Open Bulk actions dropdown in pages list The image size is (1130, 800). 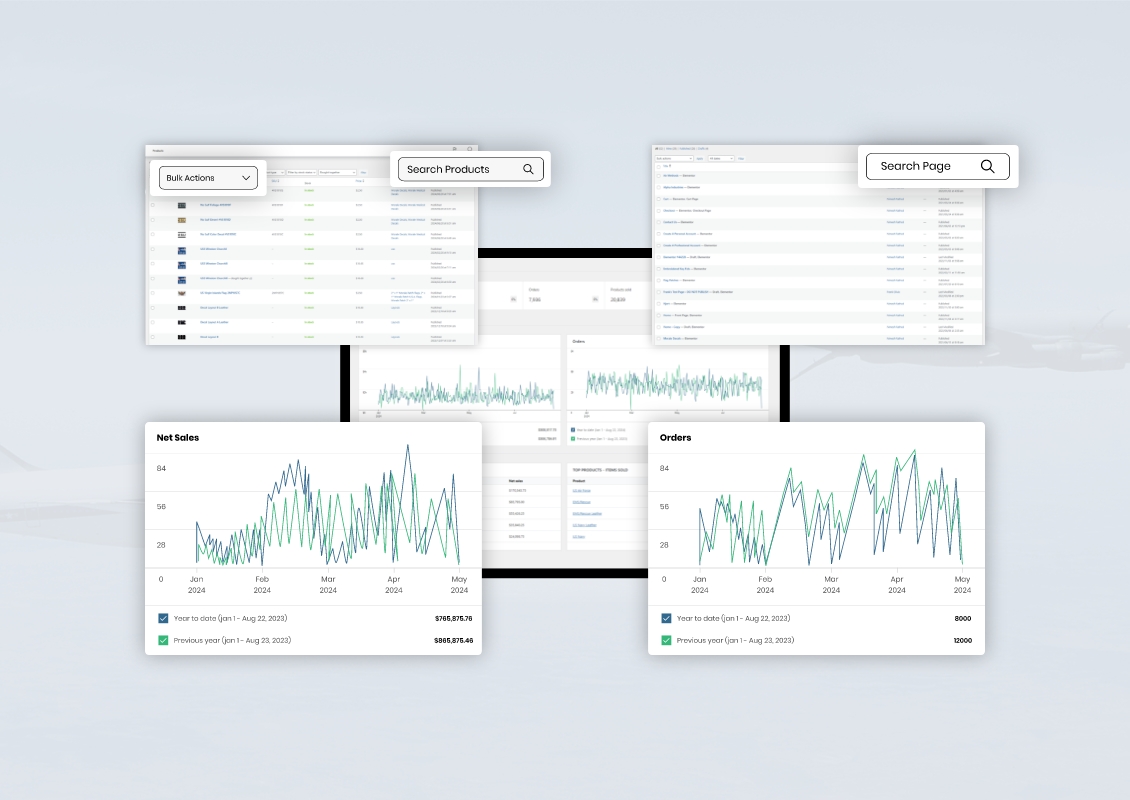pyautogui.click(x=673, y=158)
